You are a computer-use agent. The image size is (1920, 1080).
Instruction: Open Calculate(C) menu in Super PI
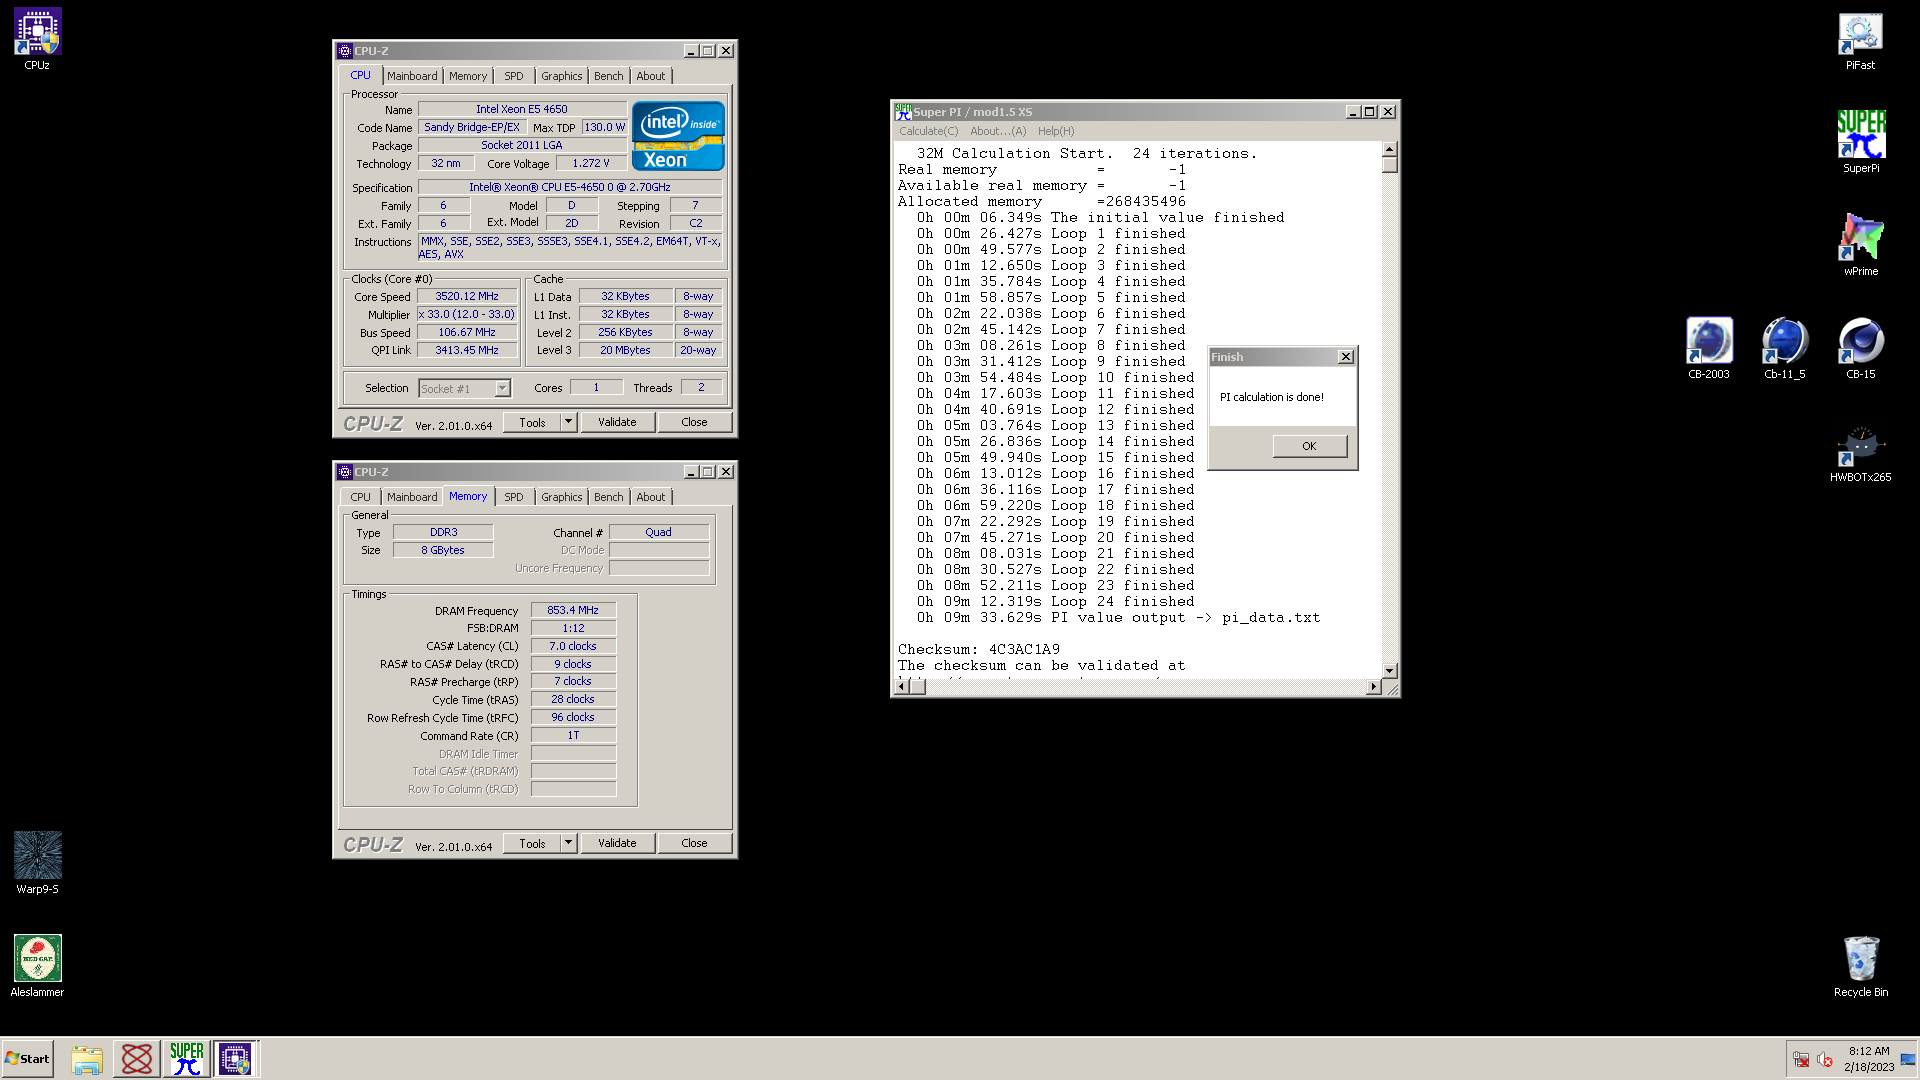pos(928,131)
